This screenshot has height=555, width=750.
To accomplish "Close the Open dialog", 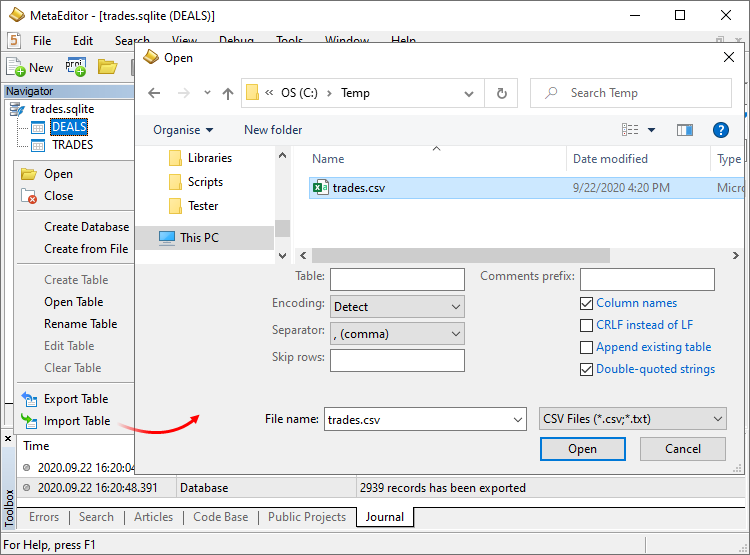I will point(728,57).
